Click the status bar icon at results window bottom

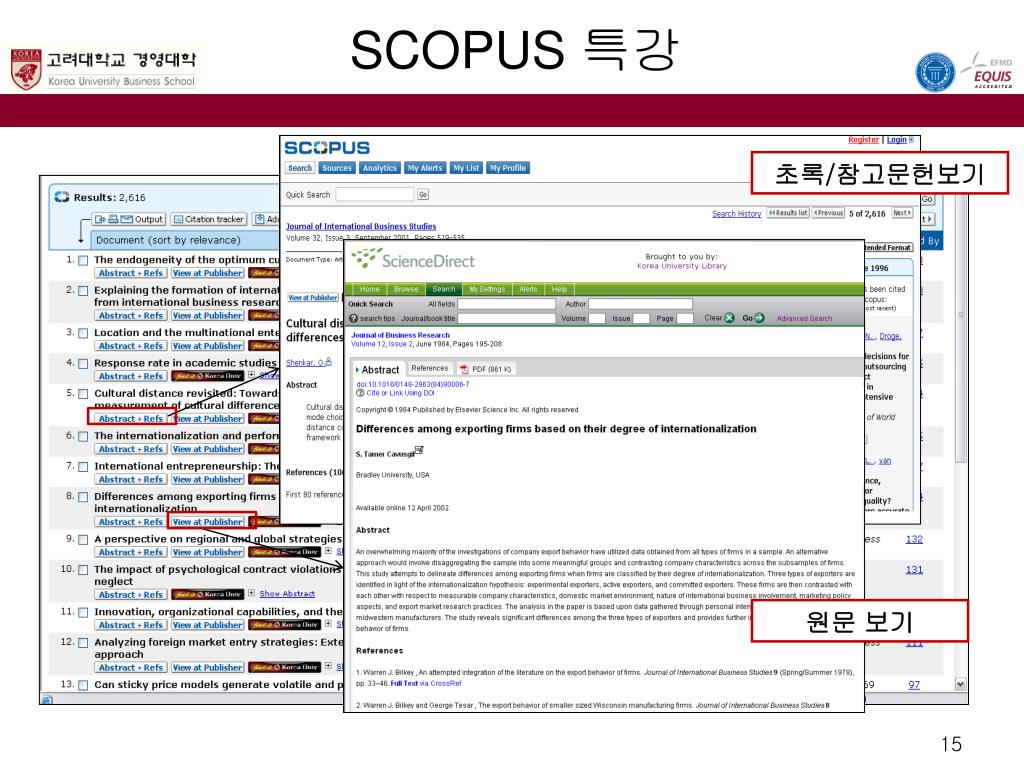point(47,699)
